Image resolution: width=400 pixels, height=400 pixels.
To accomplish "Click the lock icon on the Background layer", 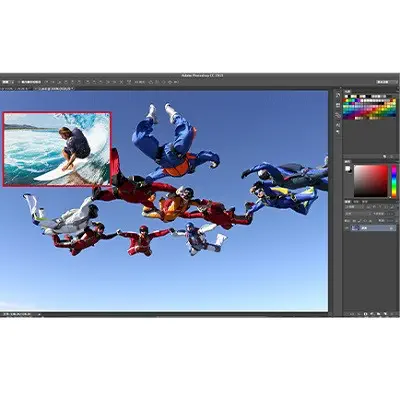I will pyautogui.click(x=391, y=228).
